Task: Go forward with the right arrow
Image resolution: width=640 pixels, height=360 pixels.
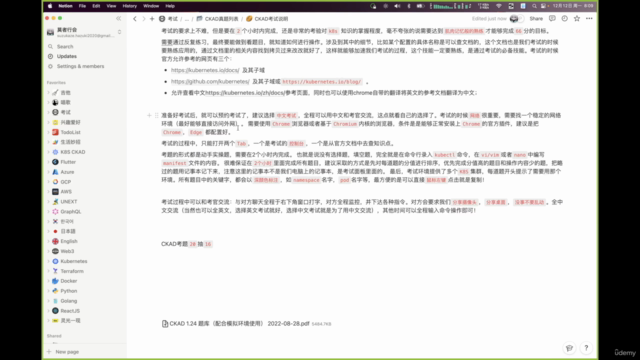Action: [143, 19]
